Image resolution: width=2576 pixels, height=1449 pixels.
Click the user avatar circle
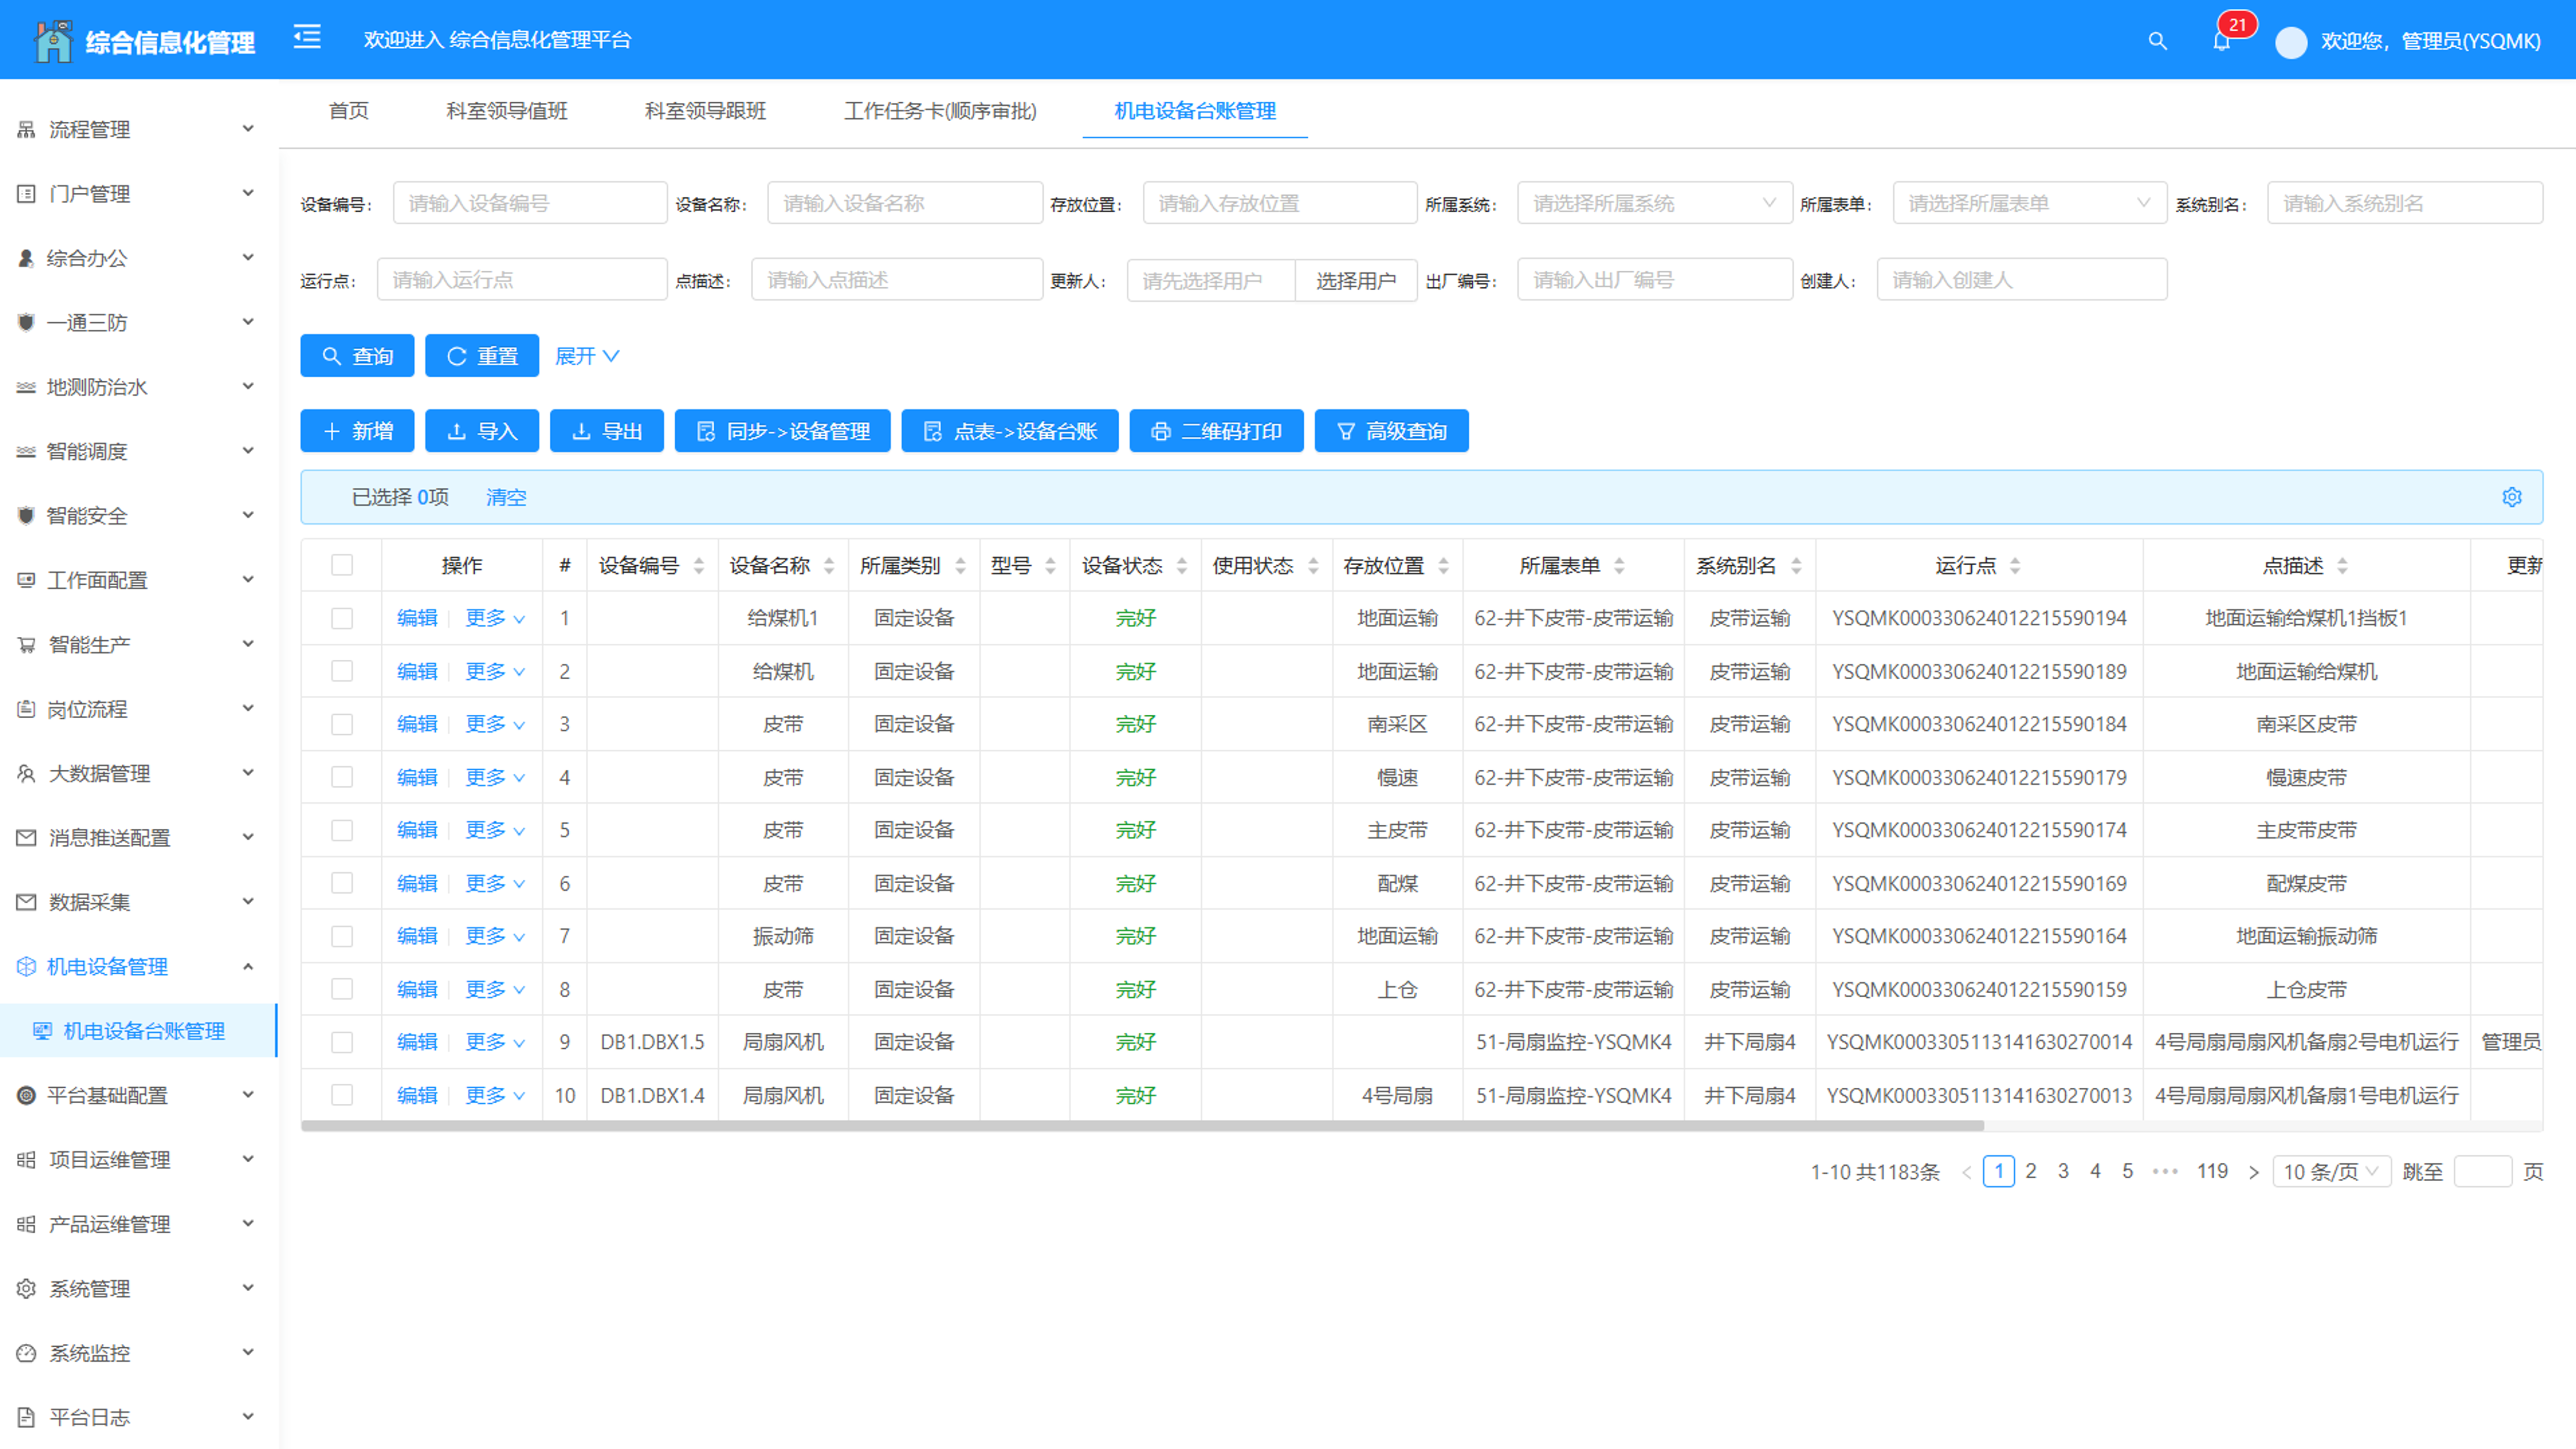coord(2291,42)
